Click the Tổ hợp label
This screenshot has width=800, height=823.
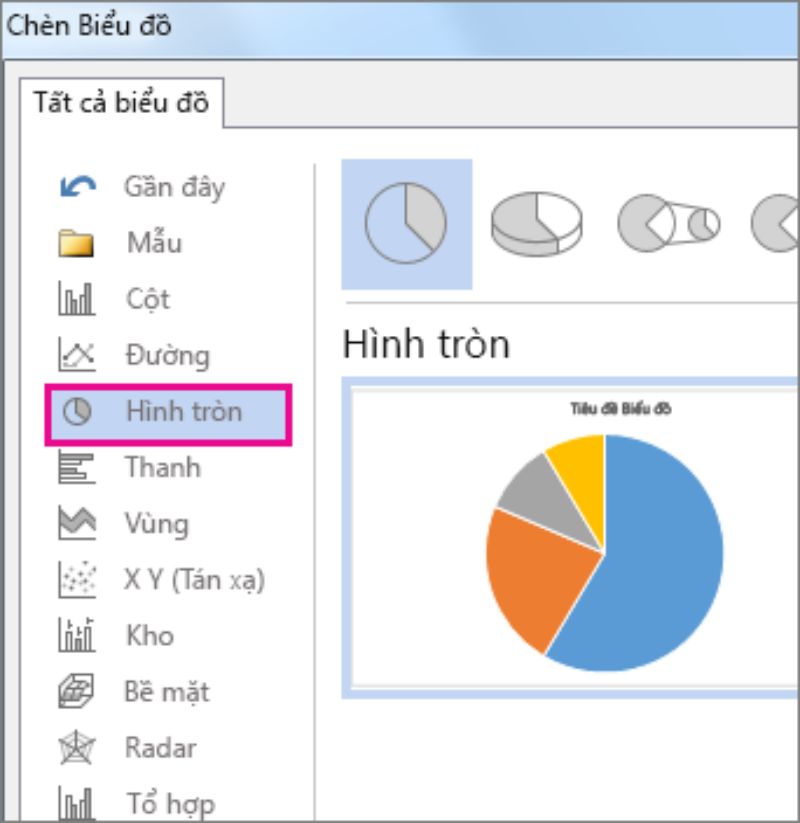pyautogui.click(x=171, y=803)
